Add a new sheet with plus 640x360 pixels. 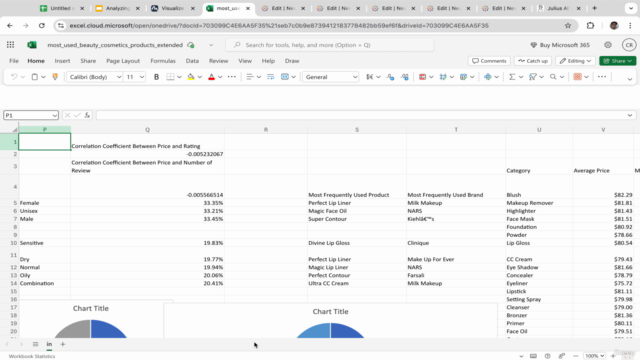[x=62, y=344]
